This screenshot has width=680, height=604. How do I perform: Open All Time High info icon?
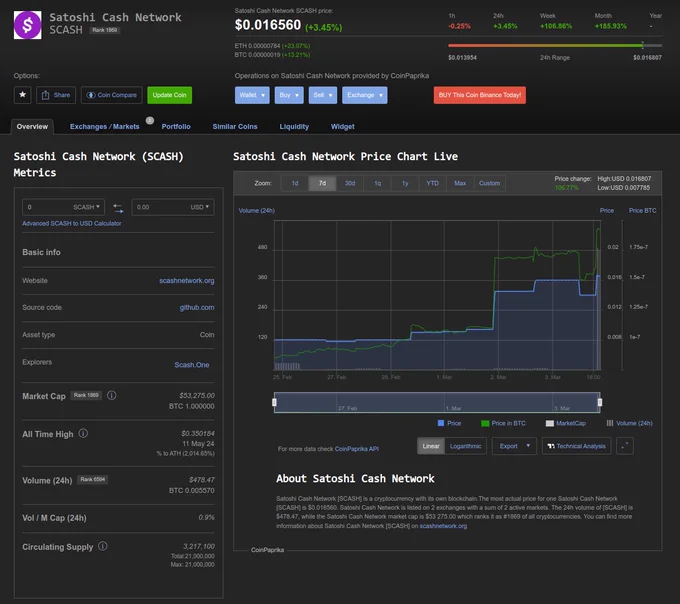click(x=83, y=434)
